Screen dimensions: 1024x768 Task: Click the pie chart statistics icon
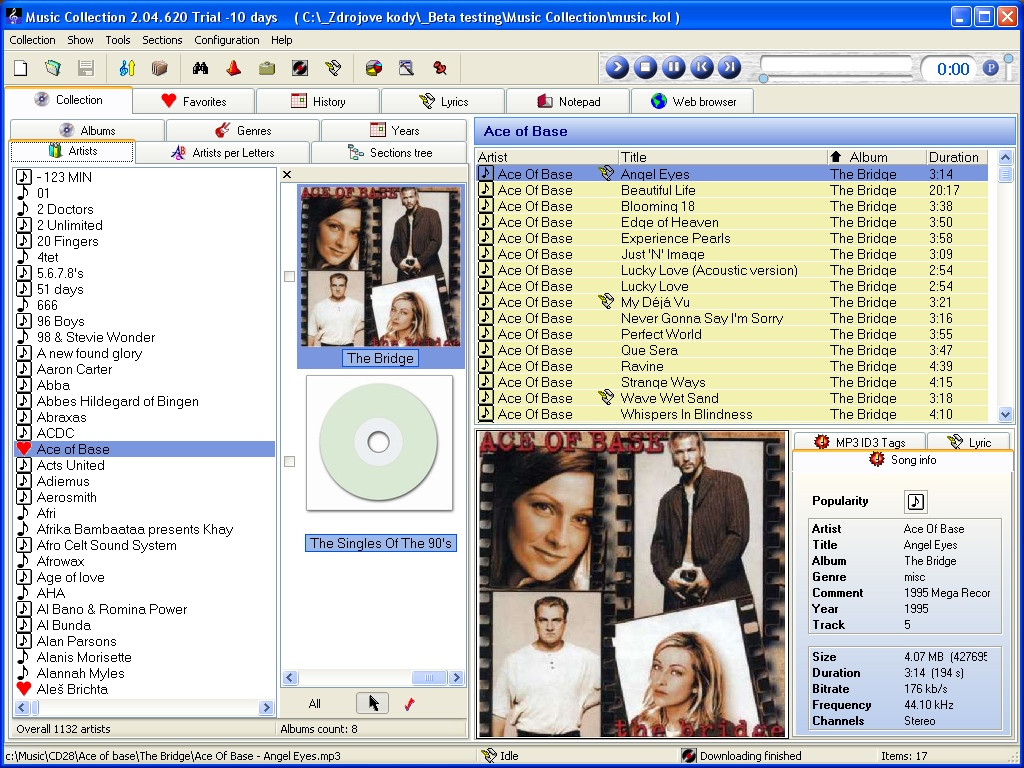click(x=374, y=68)
